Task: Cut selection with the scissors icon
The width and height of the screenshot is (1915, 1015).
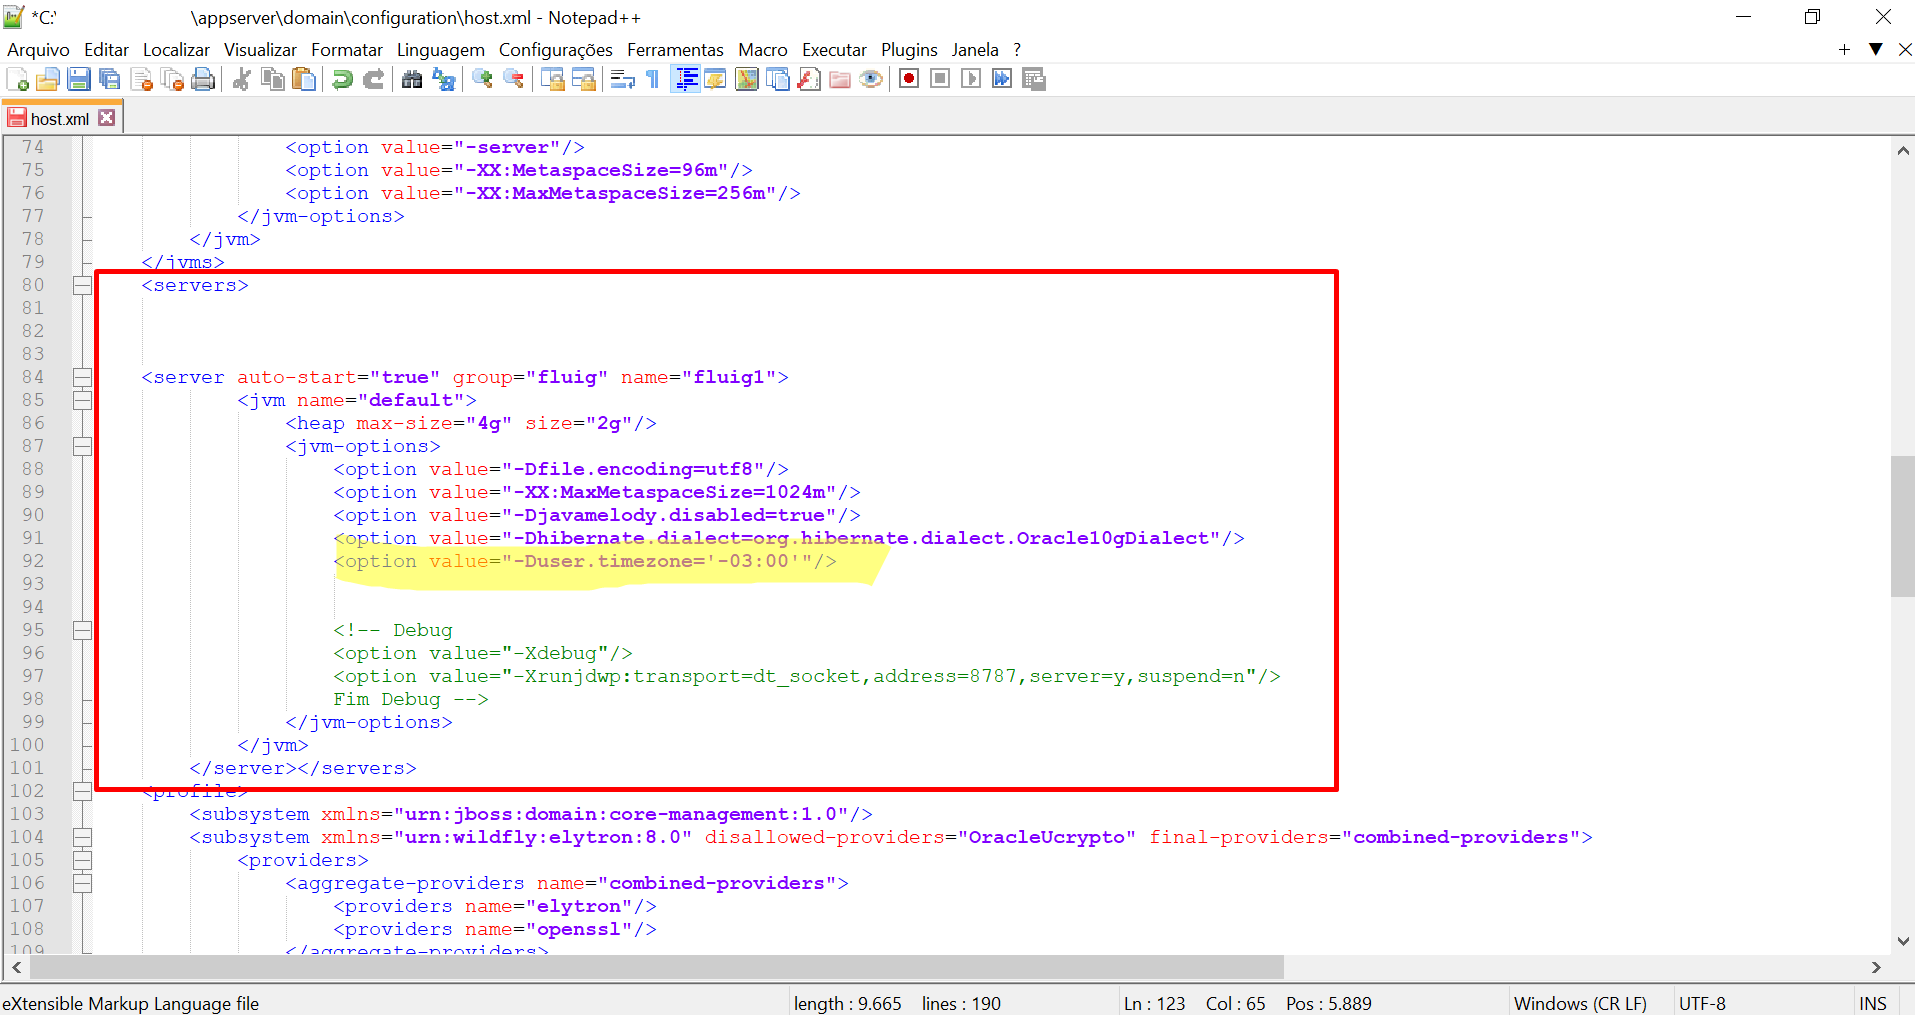Action: [241, 79]
